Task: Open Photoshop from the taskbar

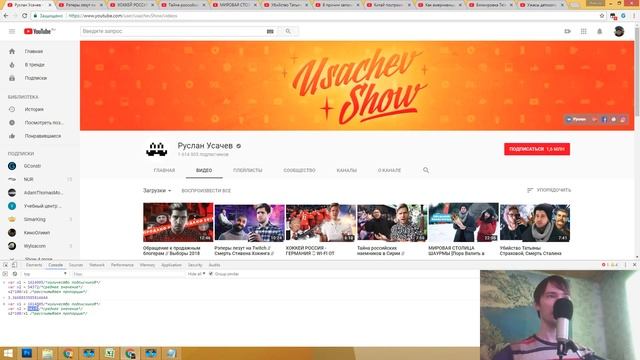Action: tap(27, 353)
